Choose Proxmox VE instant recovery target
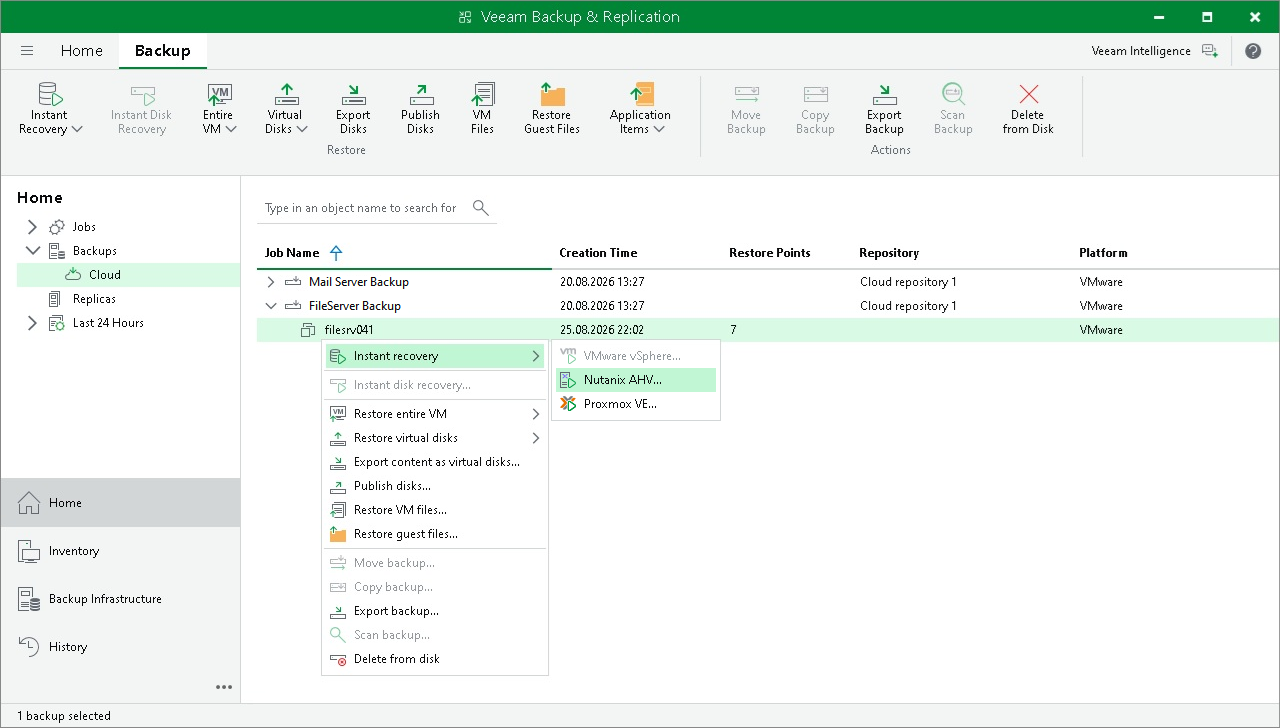This screenshot has width=1280, height=728. [x=636, y=404]
